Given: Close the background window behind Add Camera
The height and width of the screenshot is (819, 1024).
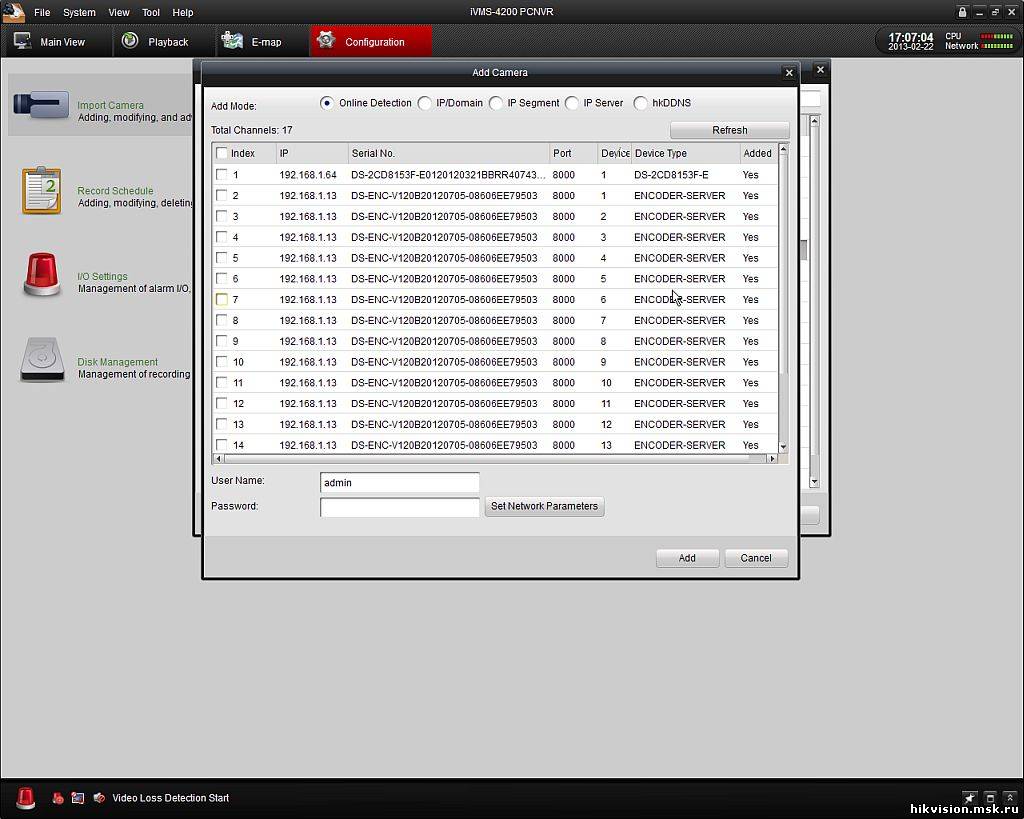Looking at the screenshot, I should coord(820,69).
